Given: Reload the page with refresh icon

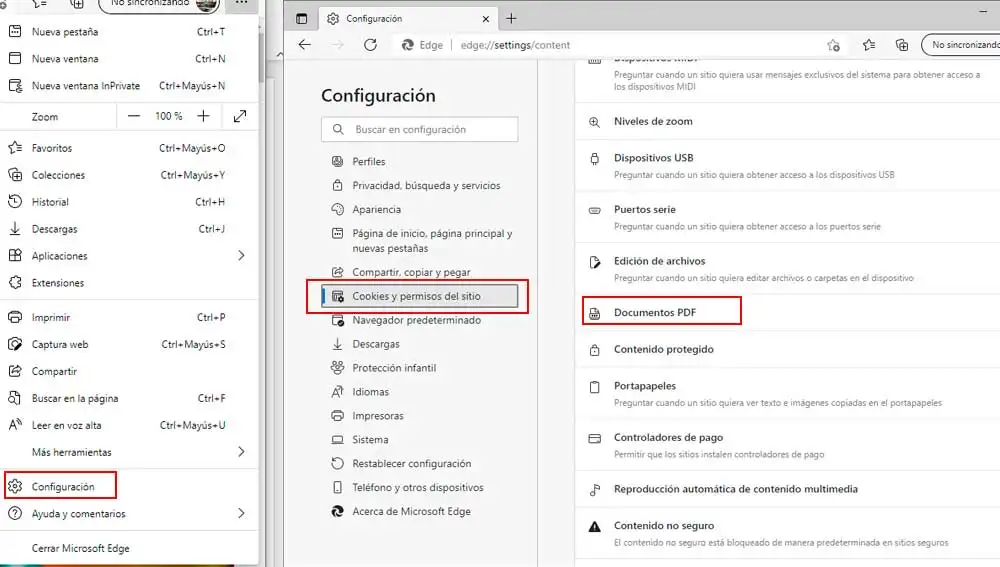Looking at the screenshot, I should point(370,45).
